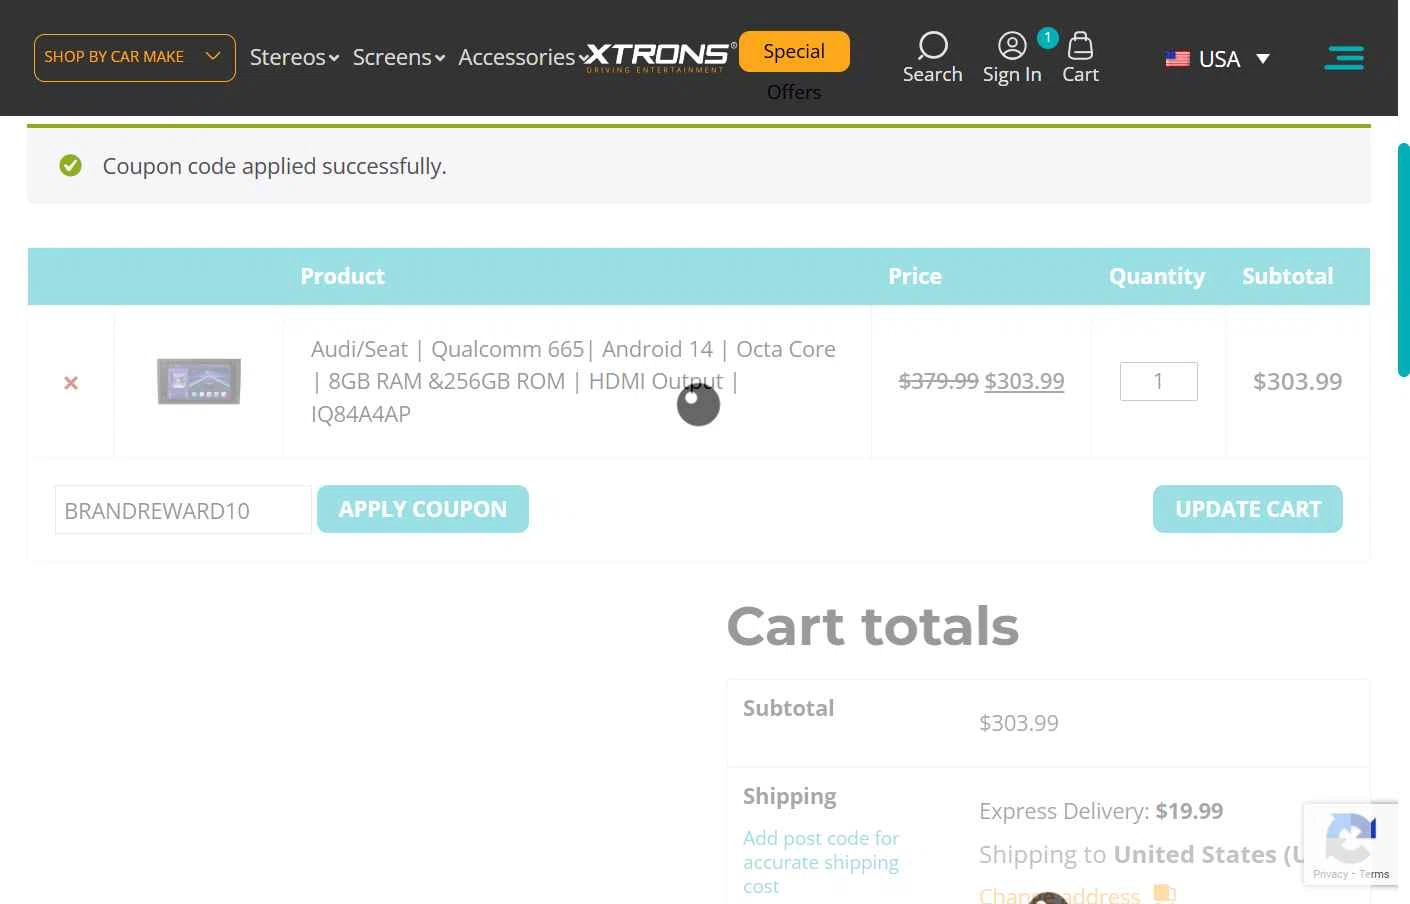
Task: Open the Audi/Seat Qualcomm 665 product link
Action: 573,381
